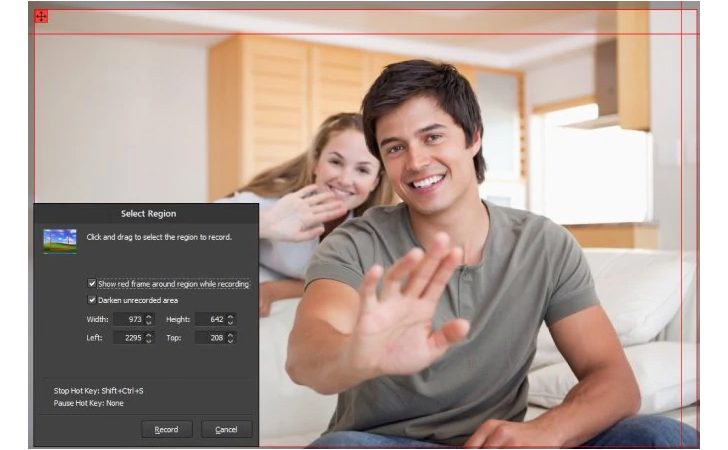728x450 pixels.
Task: Increase the Left value with up arrow
Action: tap(149, 335)
